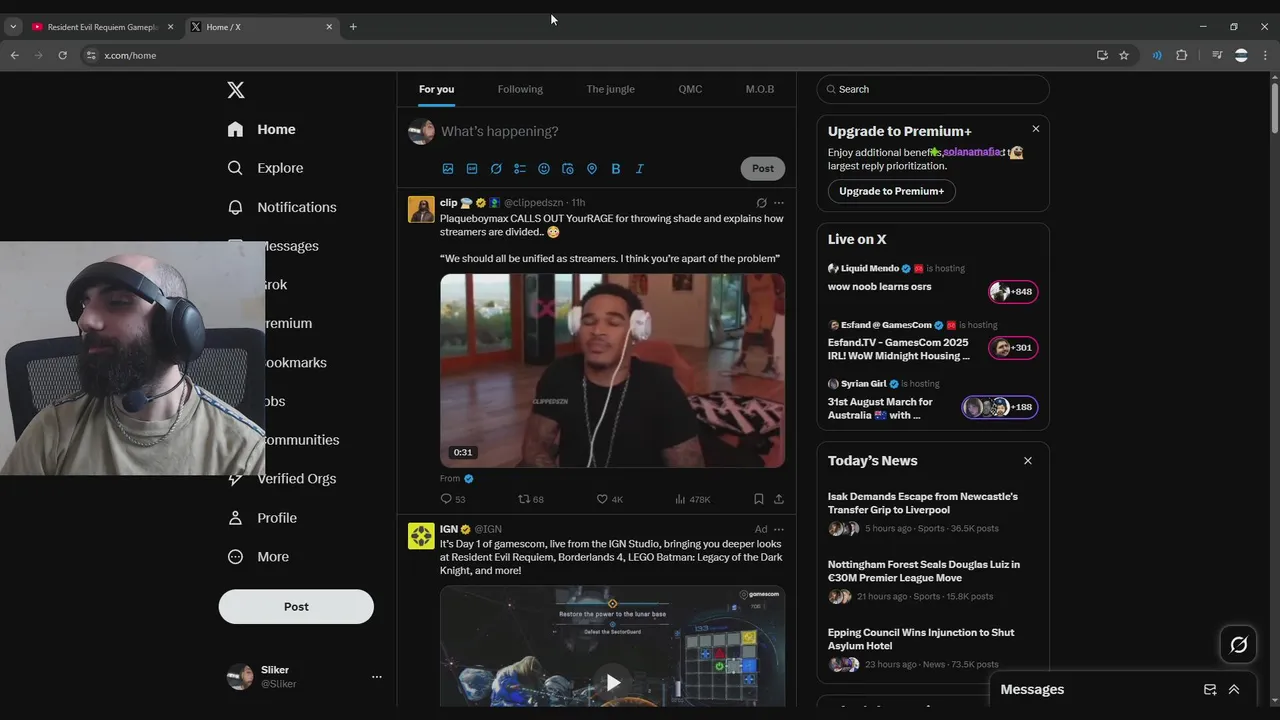Open the emoji picker in the composer

(x=544, y=169)
